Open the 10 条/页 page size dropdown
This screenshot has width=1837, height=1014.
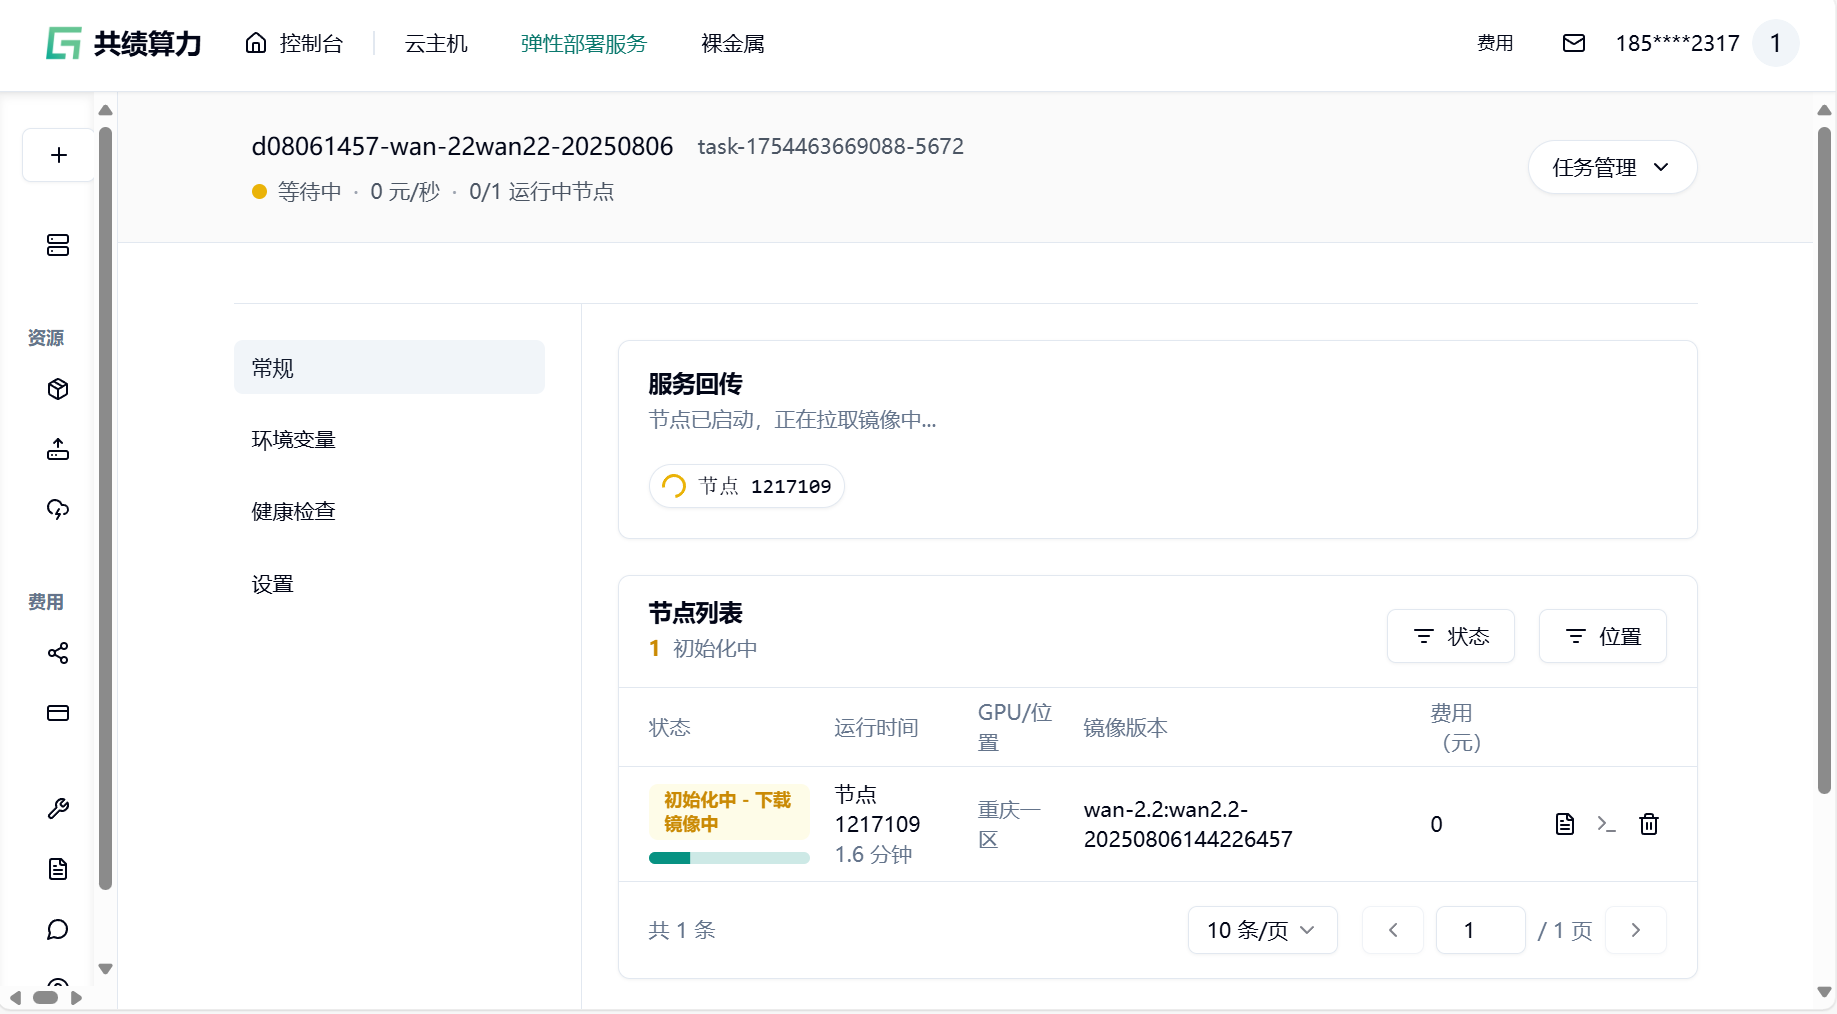[x=1261, y=930]
